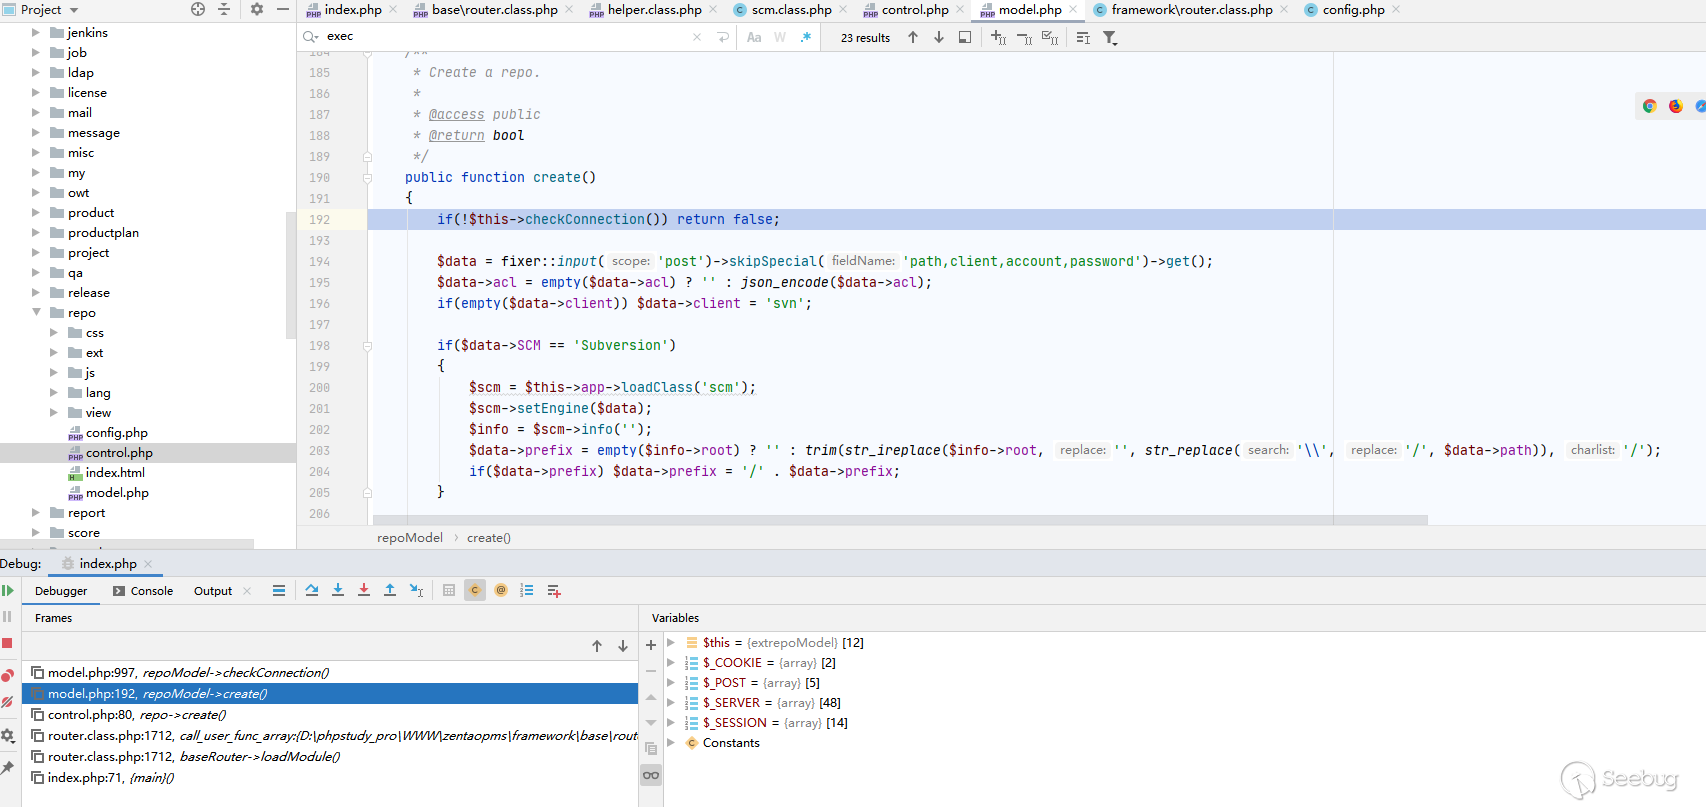Click the Step Into debug icon
The width and height of the screenshot is (1706, 807).
click(338, 591)
